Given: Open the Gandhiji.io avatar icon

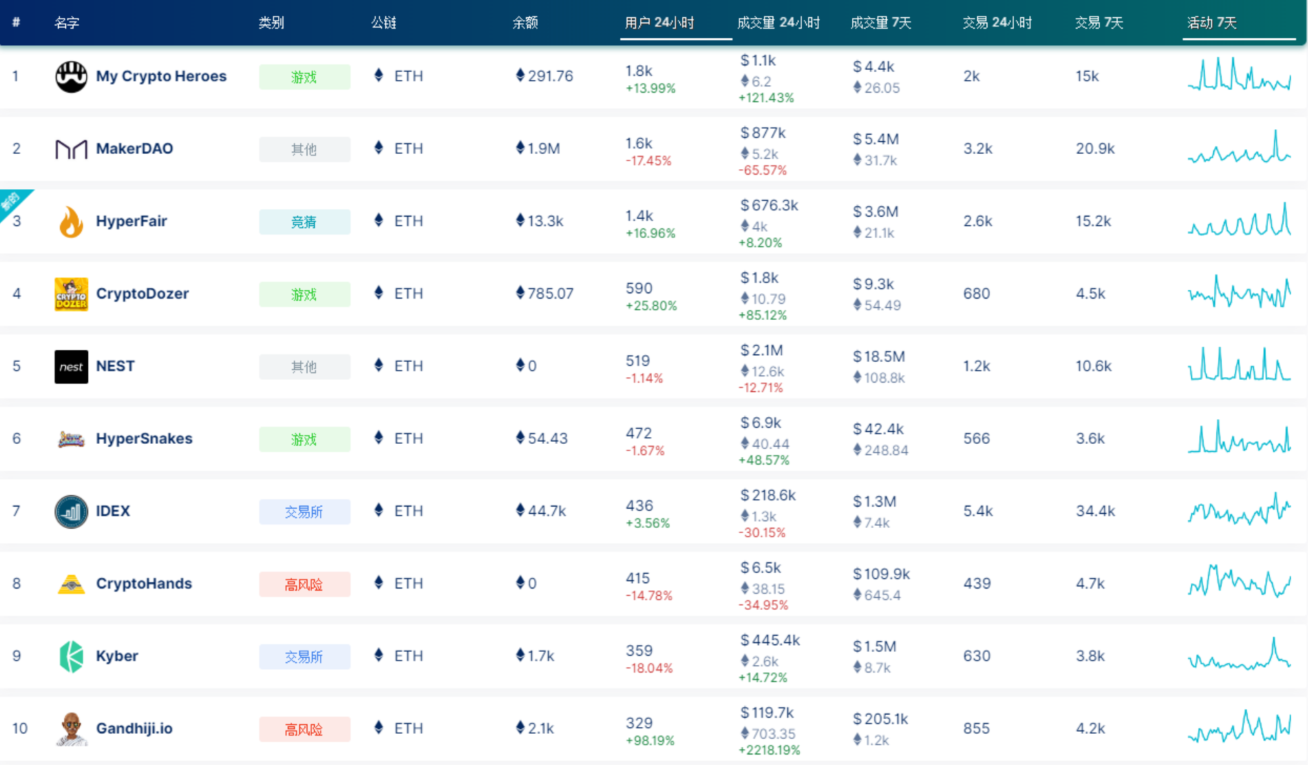Looking at the screenshot, I should (x=71, y=729).
